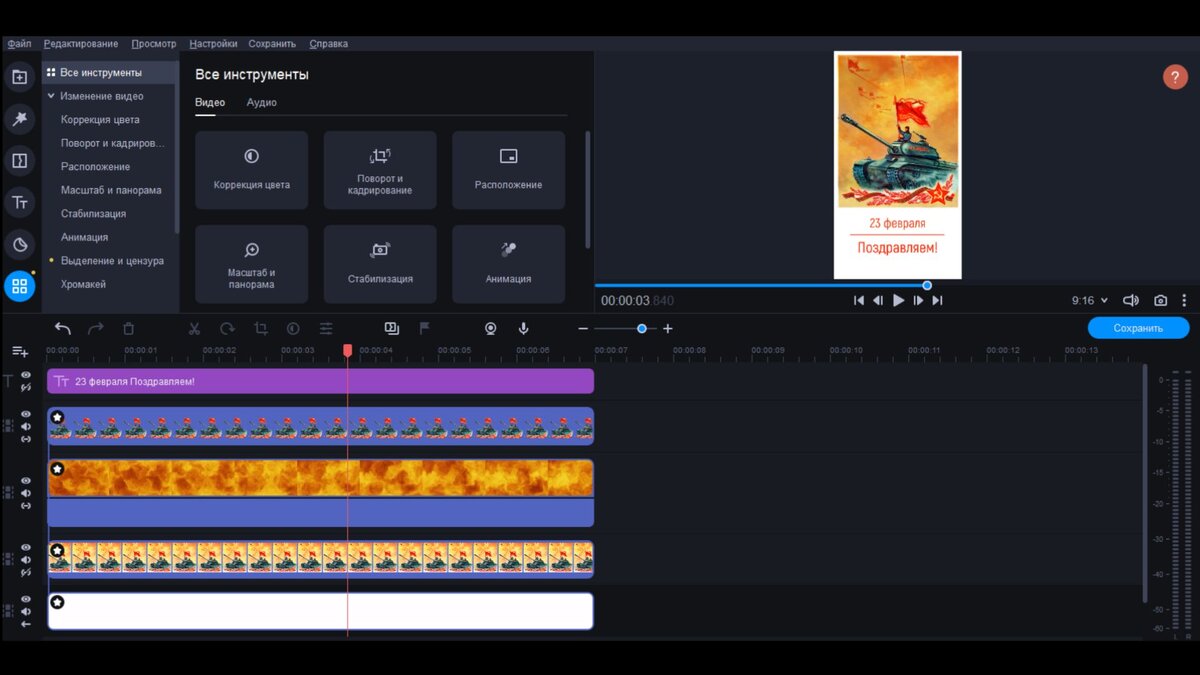Open the Редактирование menu

[x=81, y=44]
